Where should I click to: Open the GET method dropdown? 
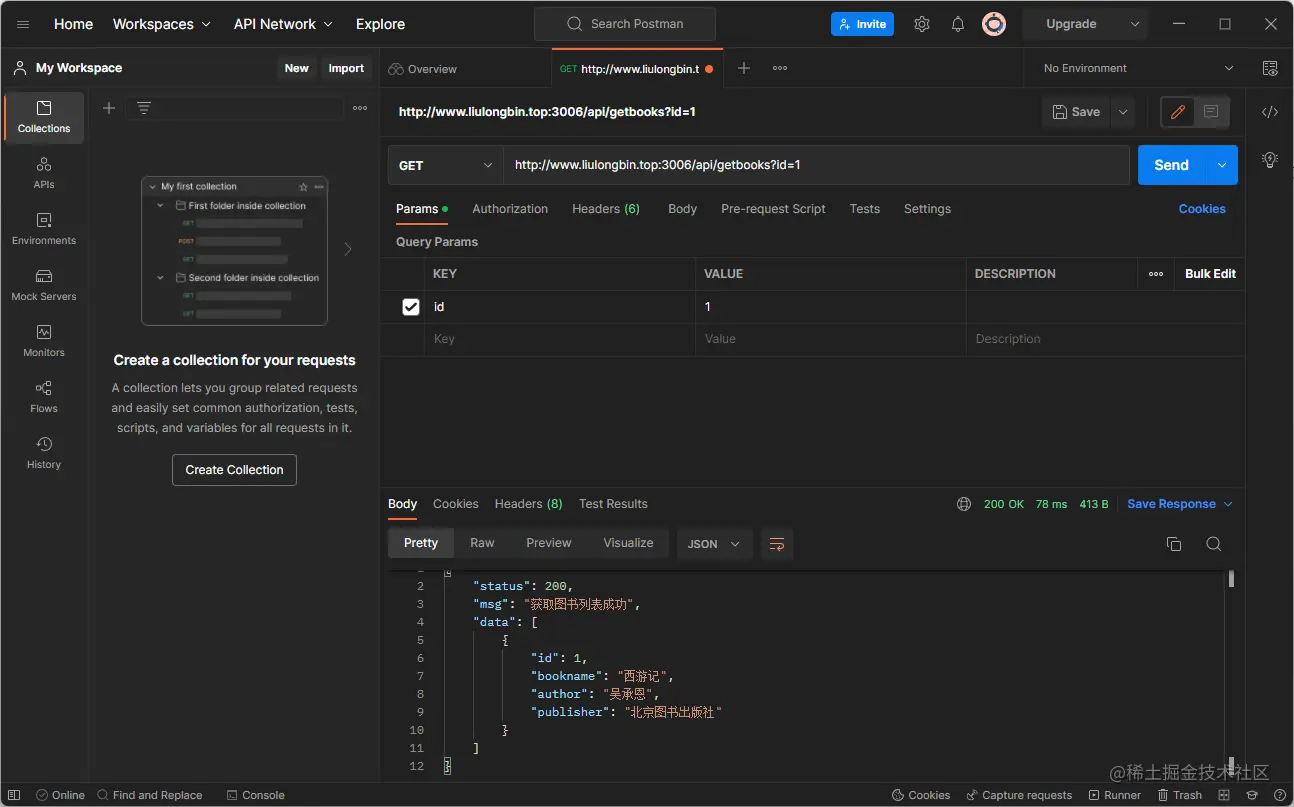tap(445, 165)
